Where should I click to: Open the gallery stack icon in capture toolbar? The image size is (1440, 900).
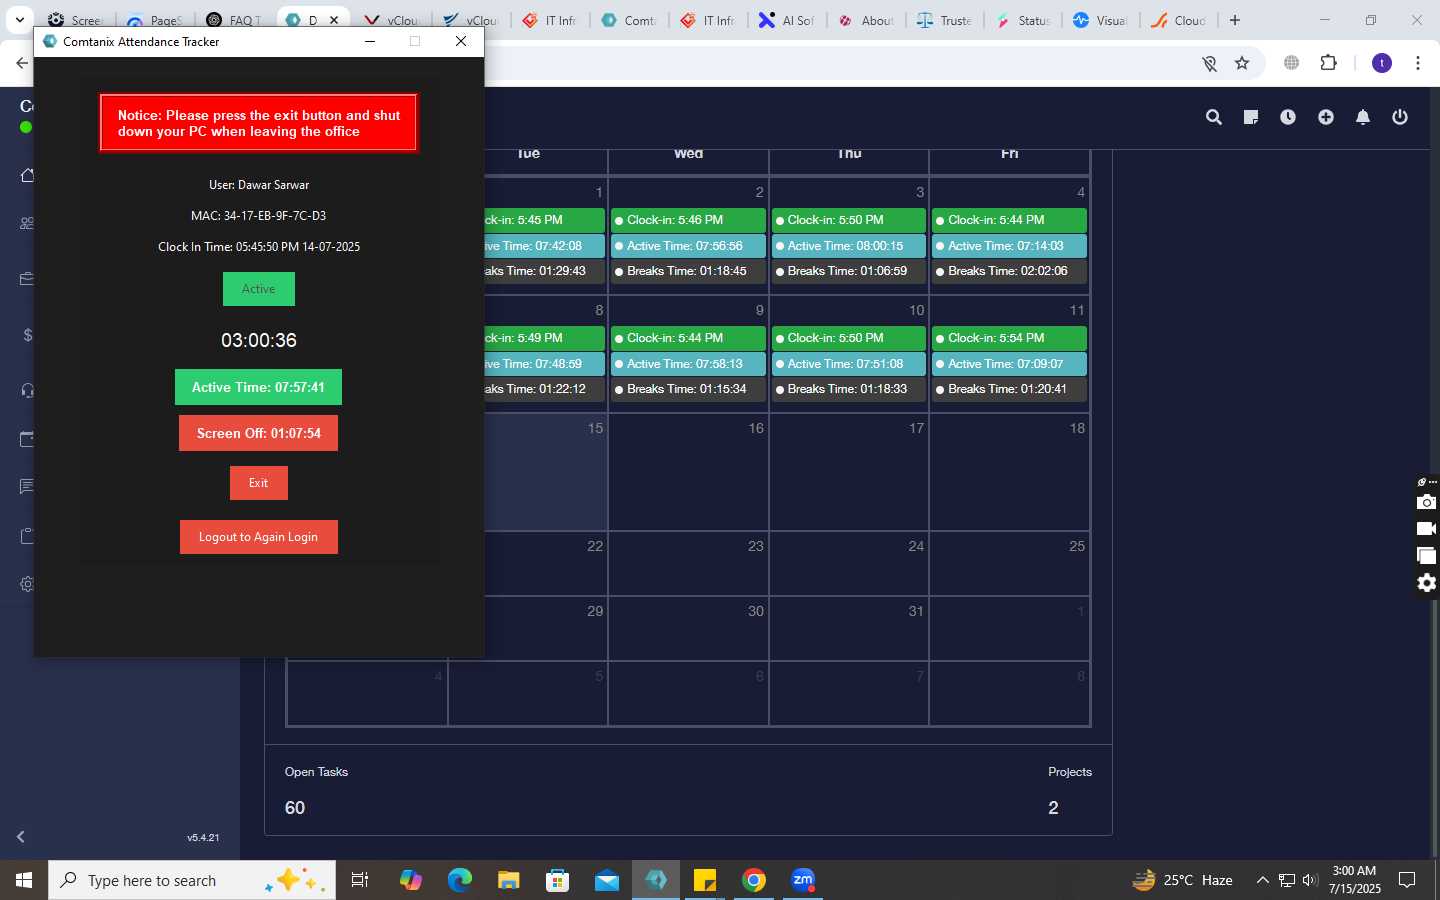pyautogui.click(x=1427, y=556)
